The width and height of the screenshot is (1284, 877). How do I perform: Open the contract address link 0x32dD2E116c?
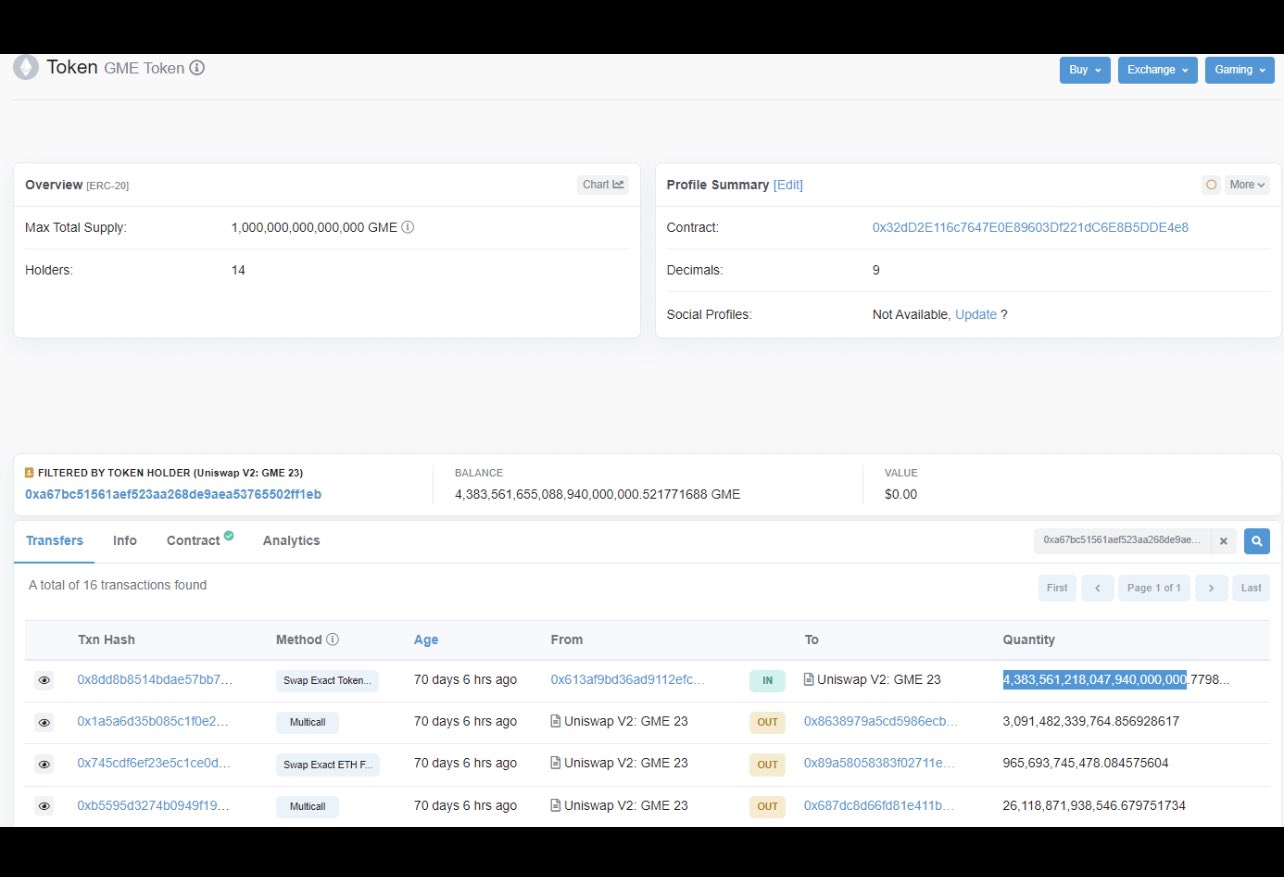click(1030, 228)
